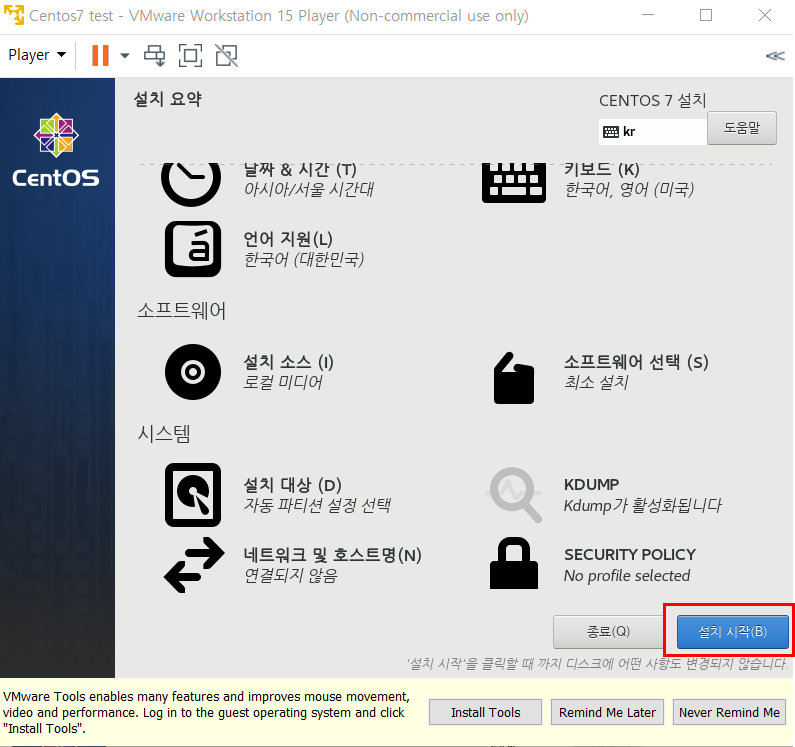
Task: Open the 설치 대상 (D) disk icon
Action: point(193,494)
